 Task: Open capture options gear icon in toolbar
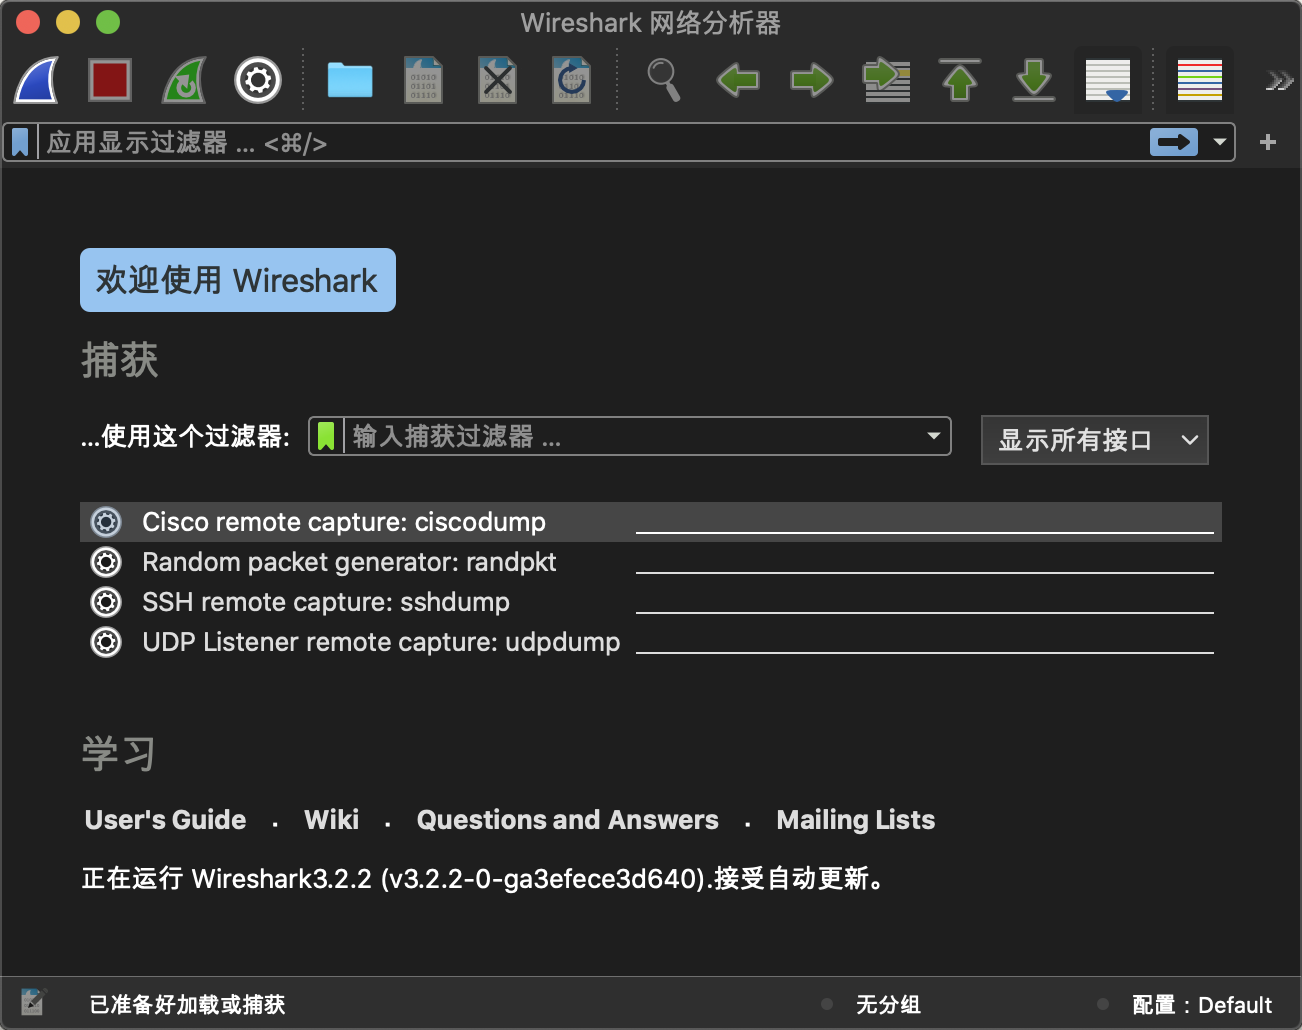[x=258, y=80]
